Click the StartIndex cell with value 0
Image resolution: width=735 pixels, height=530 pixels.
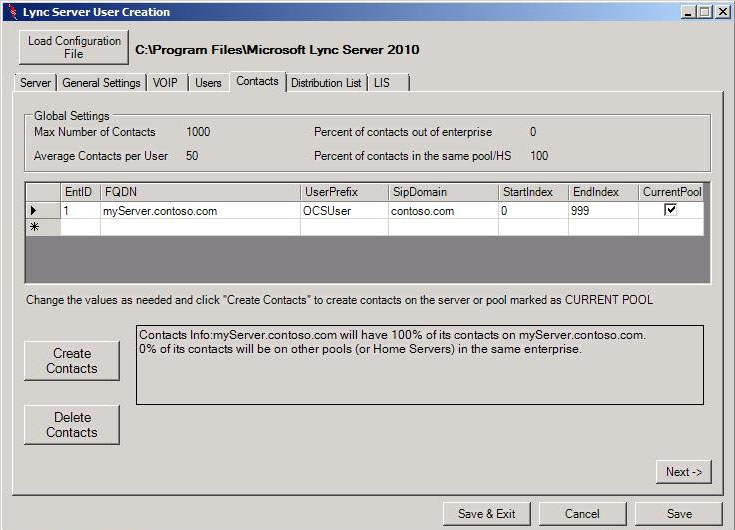533,211
